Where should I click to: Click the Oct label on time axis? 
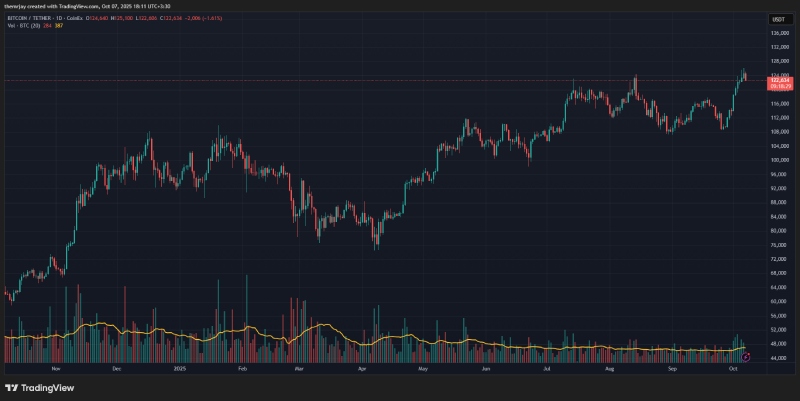pos(733,369)
